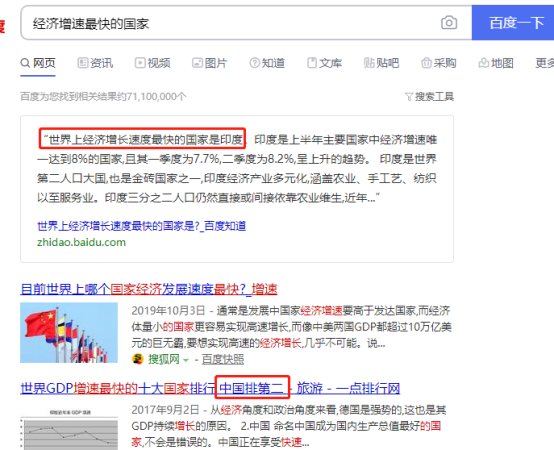Click the camera image search icon
554x450 pixels.
(449, 23)
